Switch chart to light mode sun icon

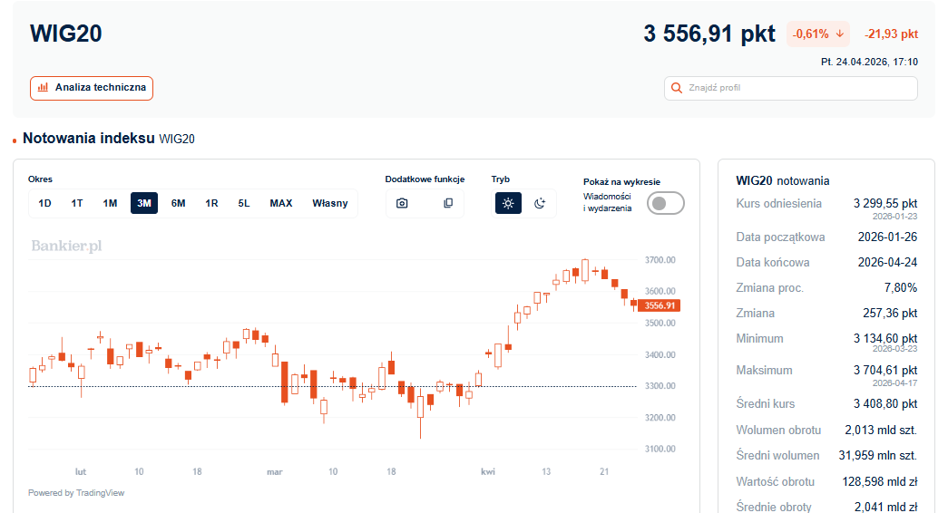pyautogui.click(x=508, y=203)
